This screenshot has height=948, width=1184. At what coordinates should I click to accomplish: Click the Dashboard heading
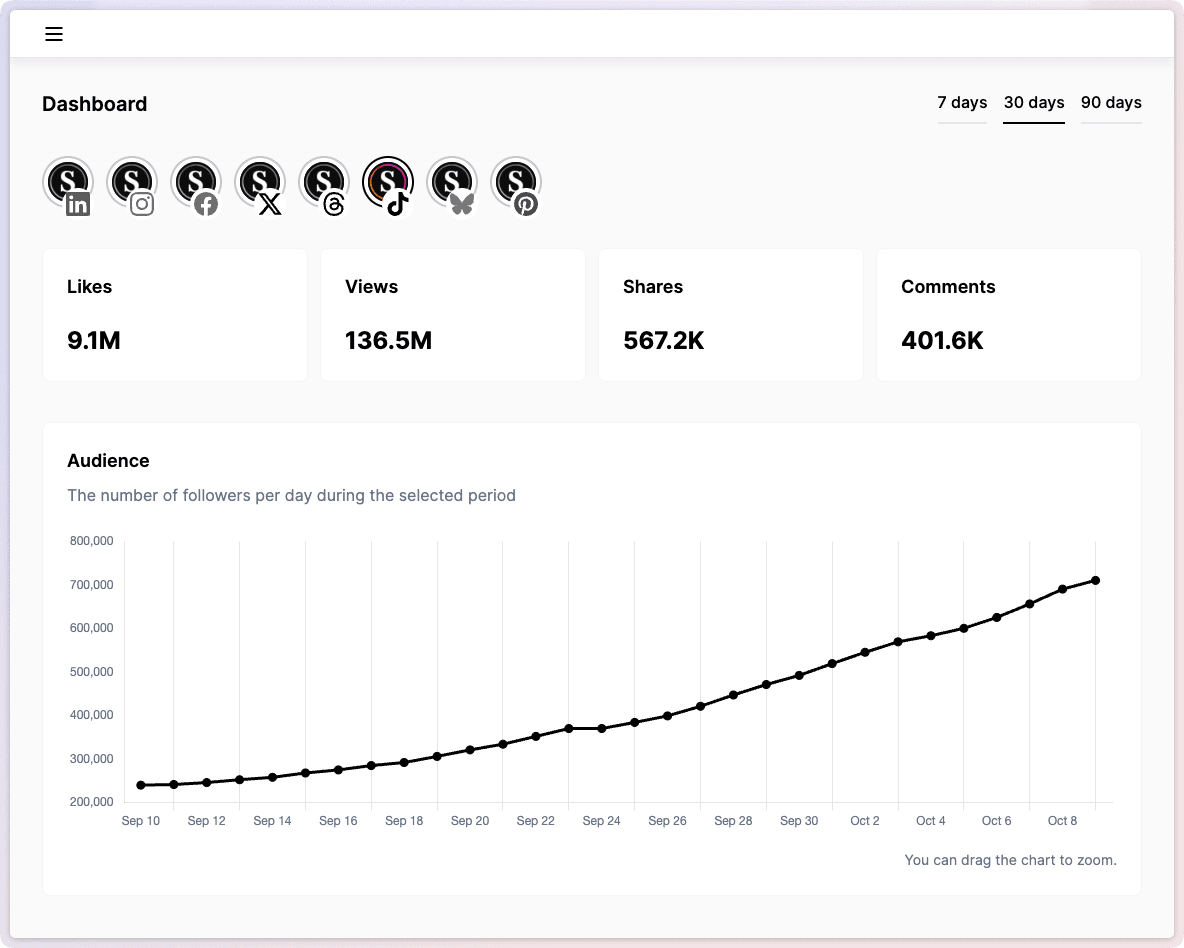pyautogui.click(x=95, y=104)
